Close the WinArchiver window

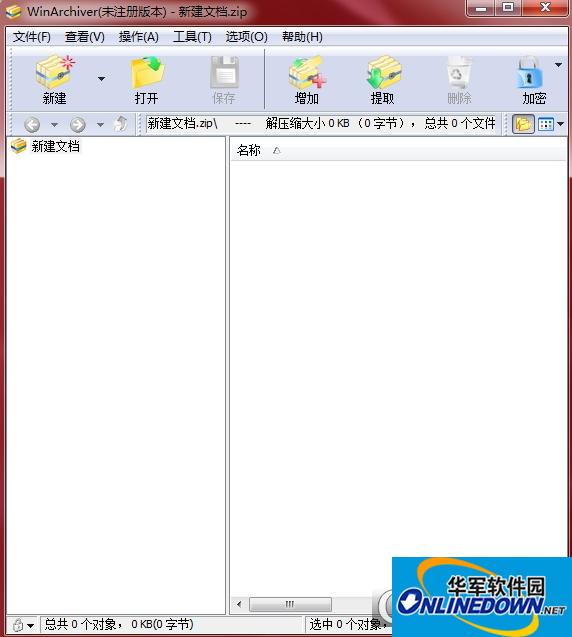544,8
